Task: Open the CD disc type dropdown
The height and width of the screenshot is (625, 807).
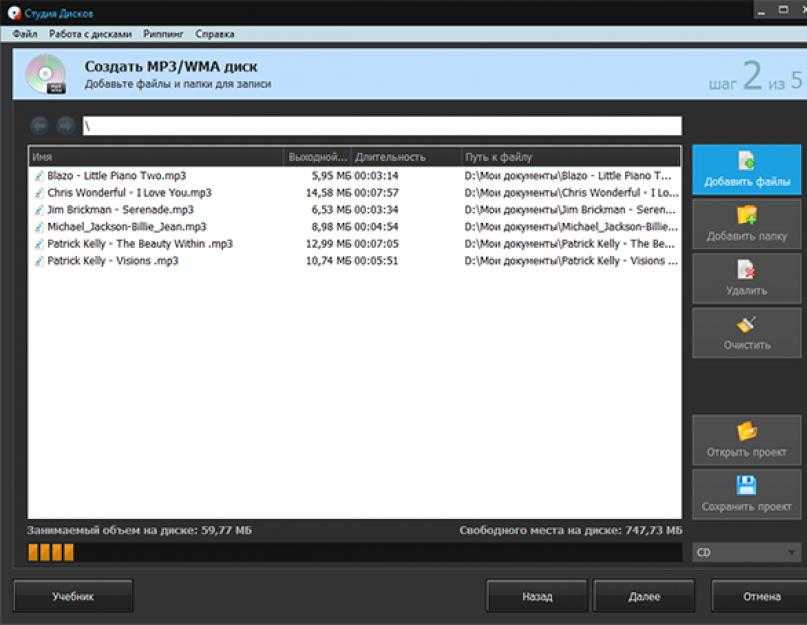Action: (746, 552)
